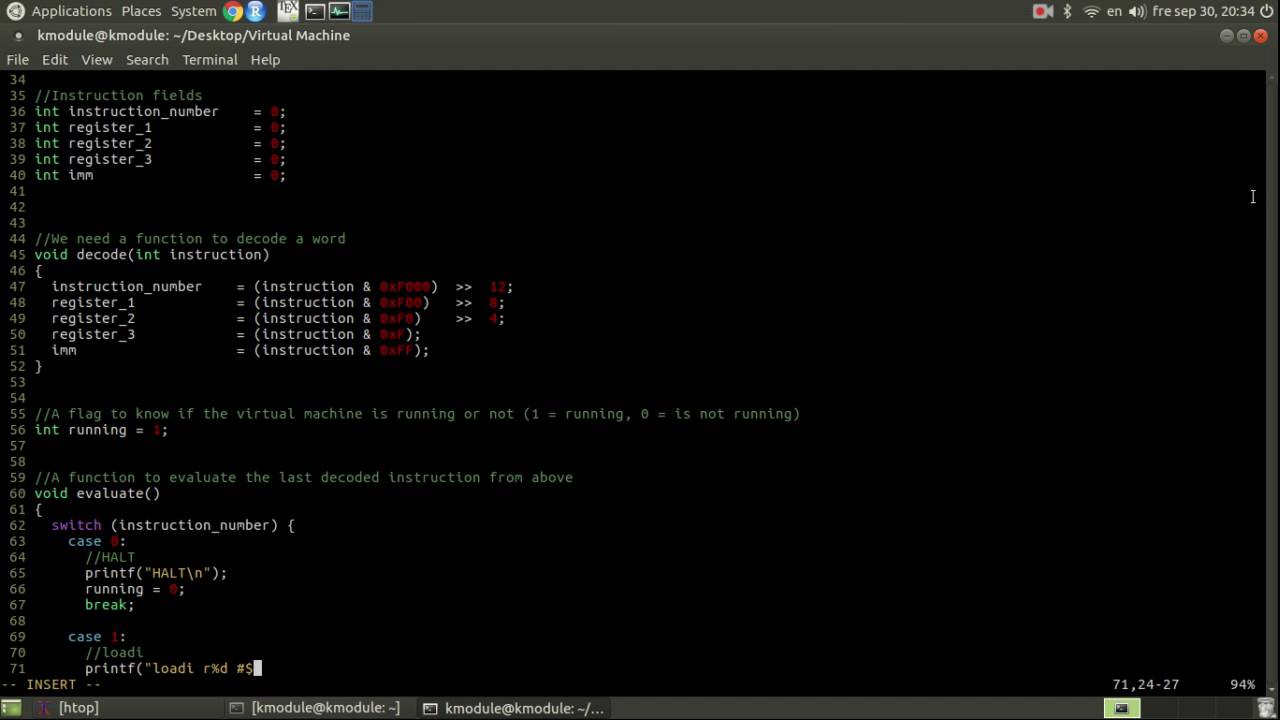Open the terminal Edit menu
Viewport: 1280px width, 720px height.
coord(54,60)
